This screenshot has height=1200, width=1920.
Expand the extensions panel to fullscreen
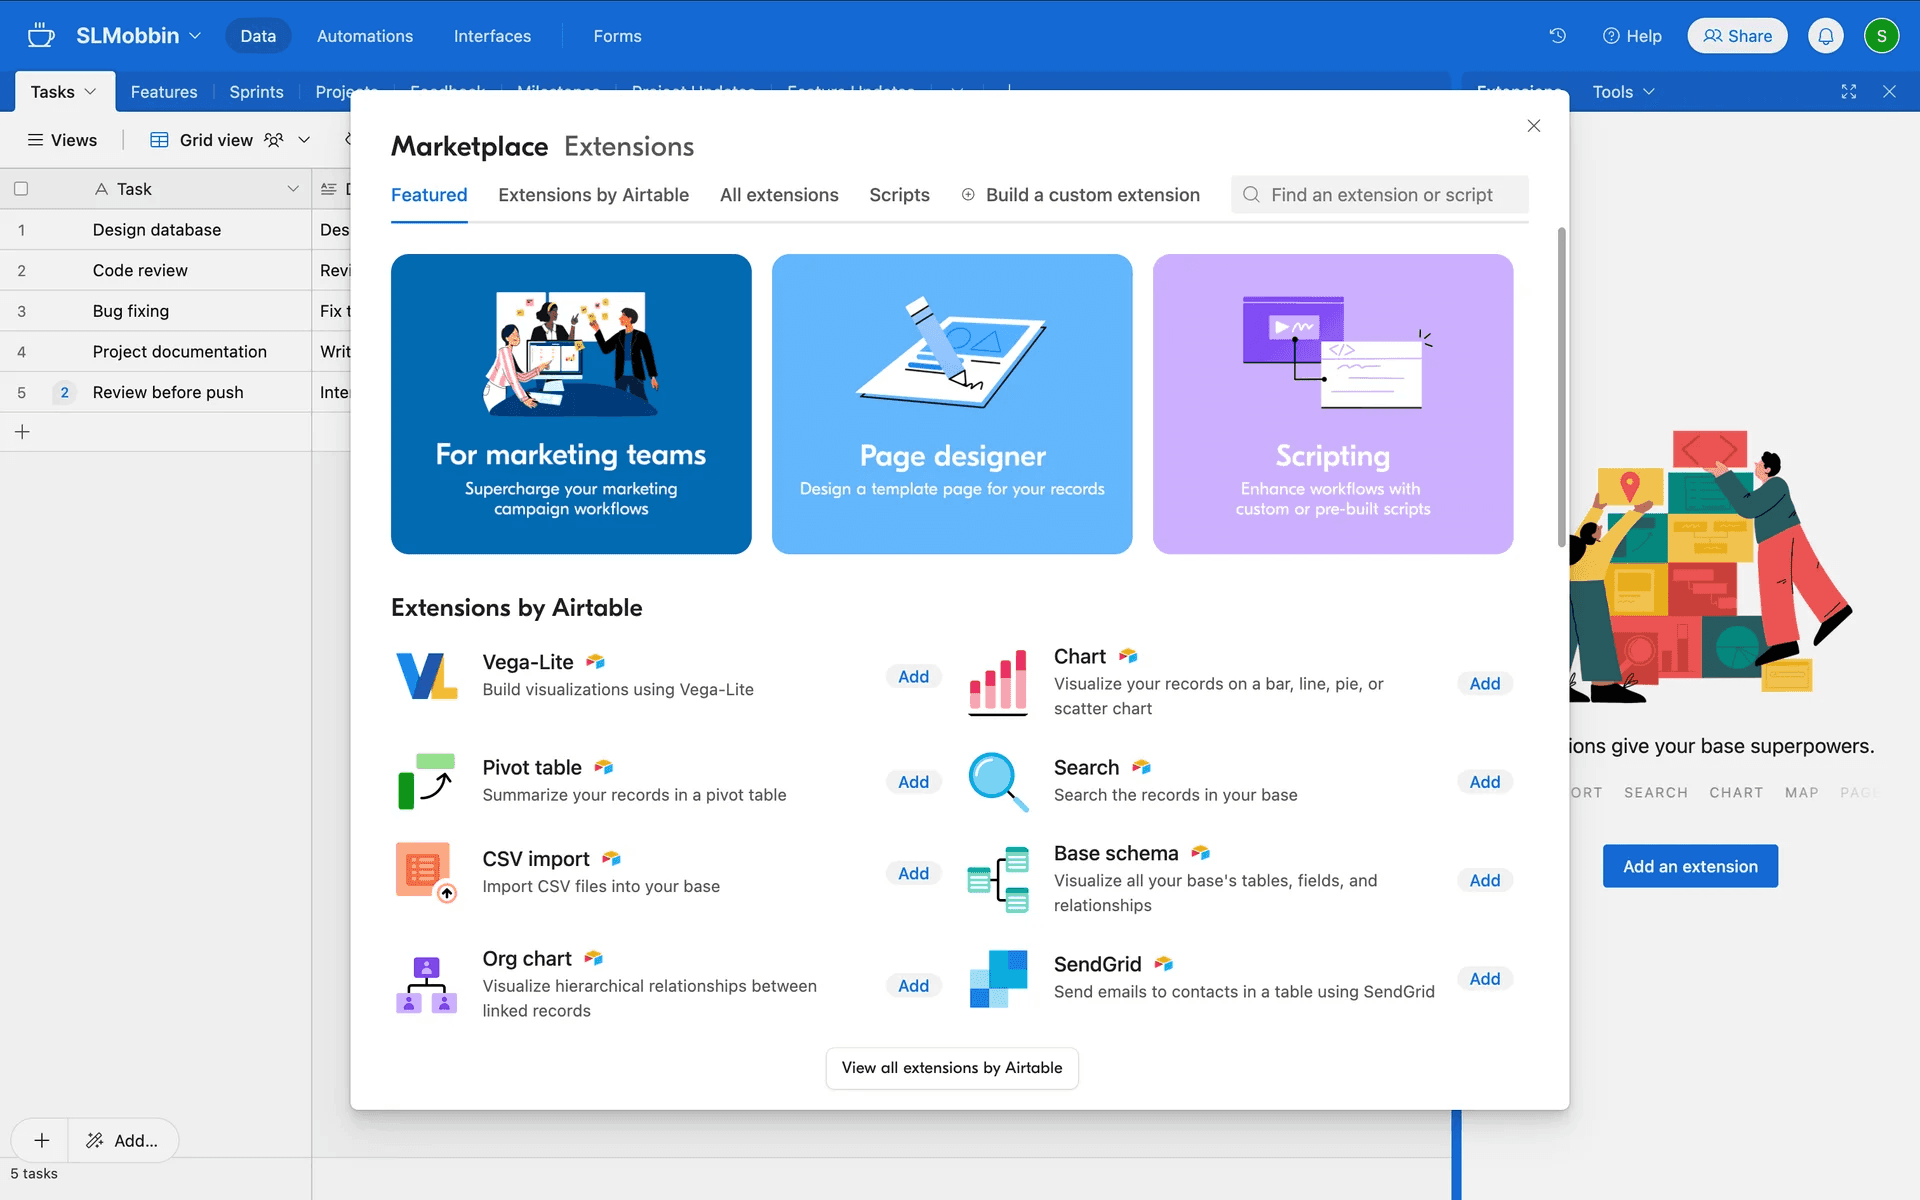coord(1848,92)
